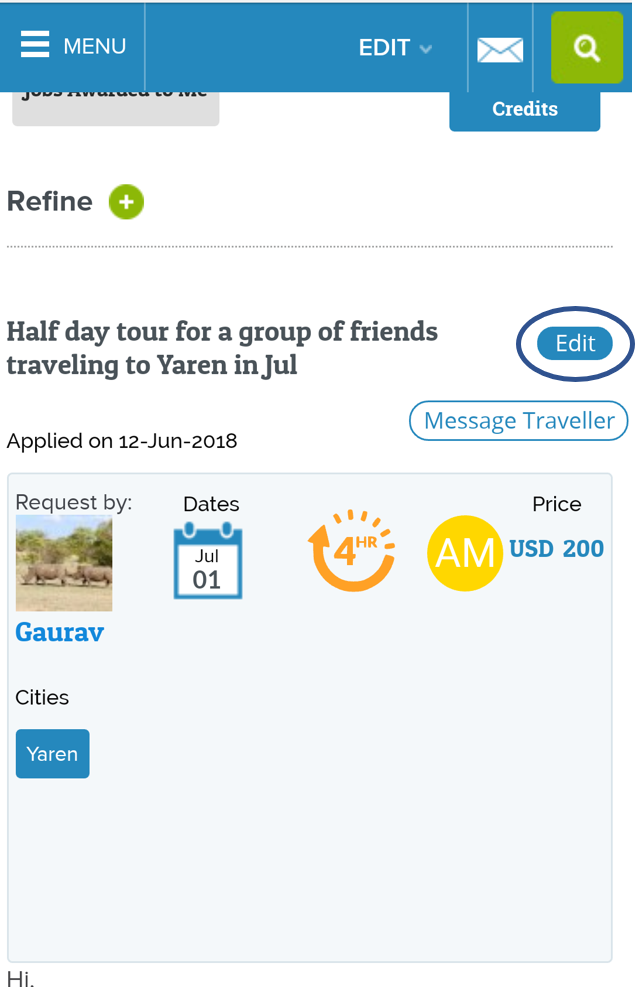Click the circled Edit button
This screenshot has height=987, width=635.
[575, 344]
